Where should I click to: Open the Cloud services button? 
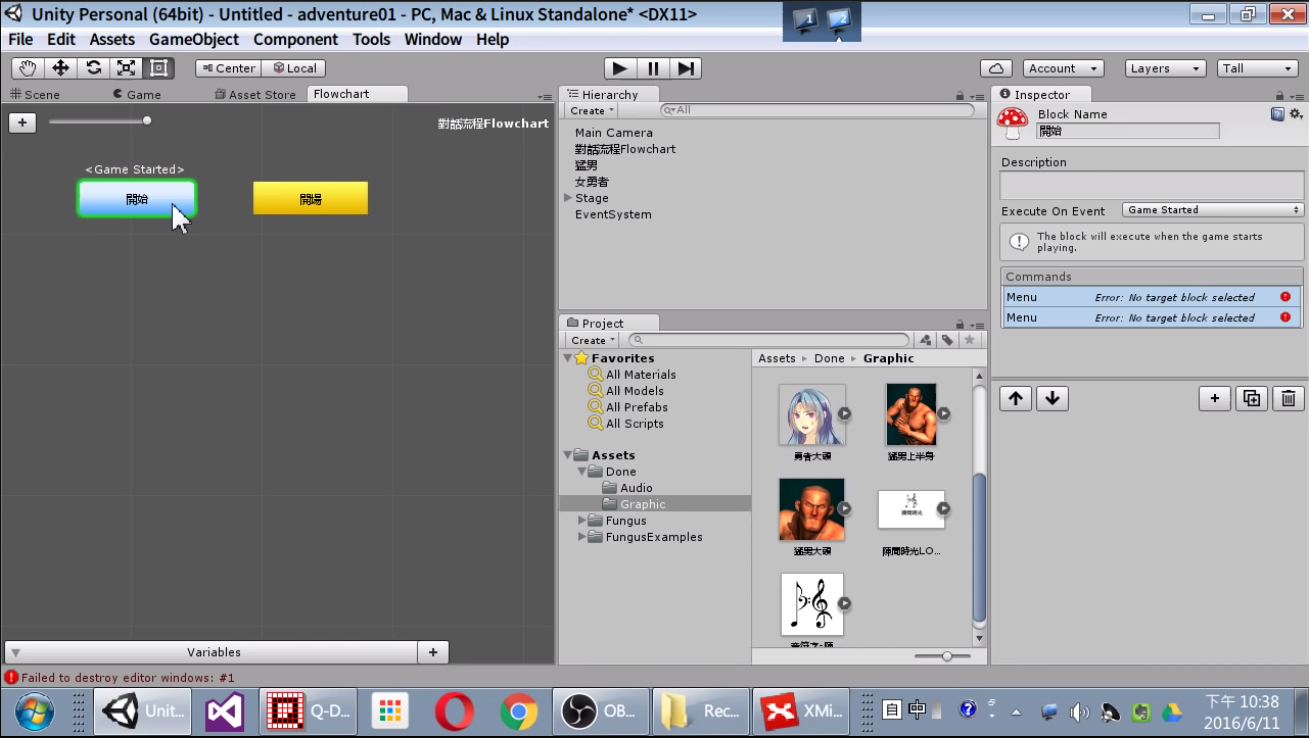(x=996, y=68)
